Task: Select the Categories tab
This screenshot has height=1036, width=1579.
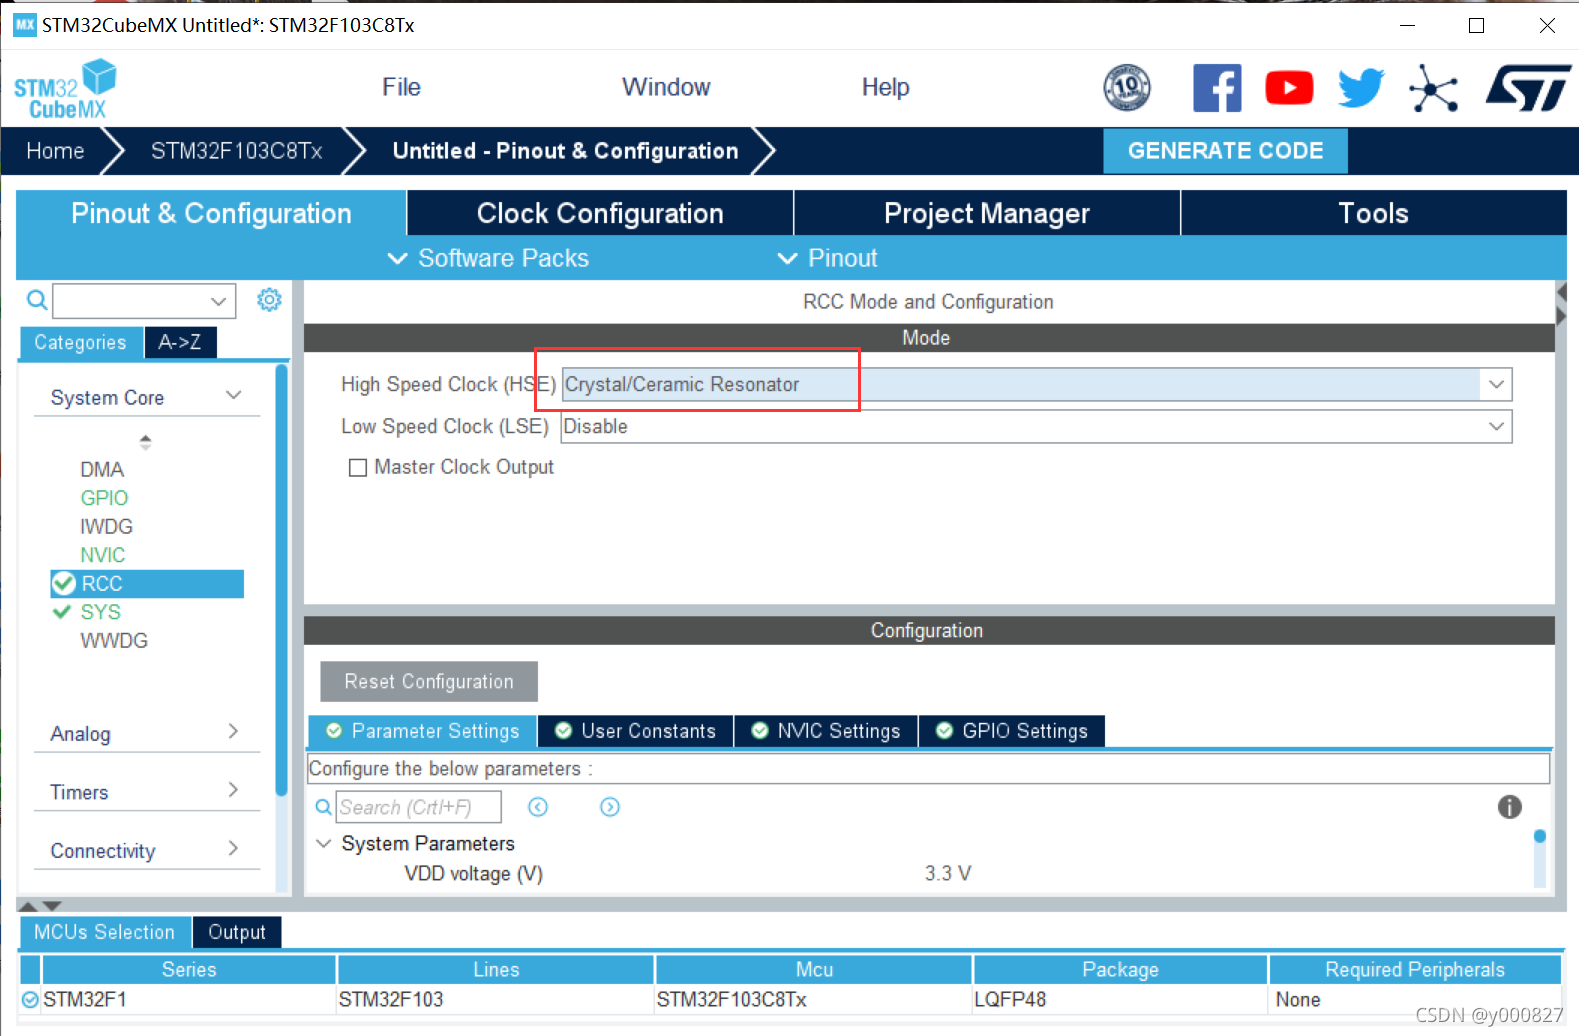Action: coord(81,342)
